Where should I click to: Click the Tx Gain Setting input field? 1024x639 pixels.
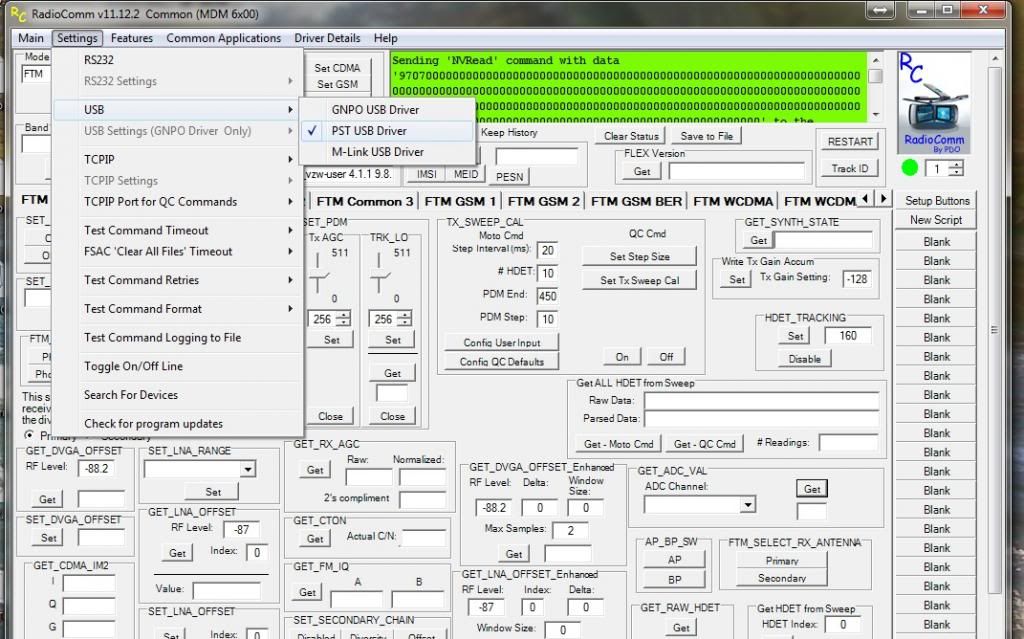[857, 279]
